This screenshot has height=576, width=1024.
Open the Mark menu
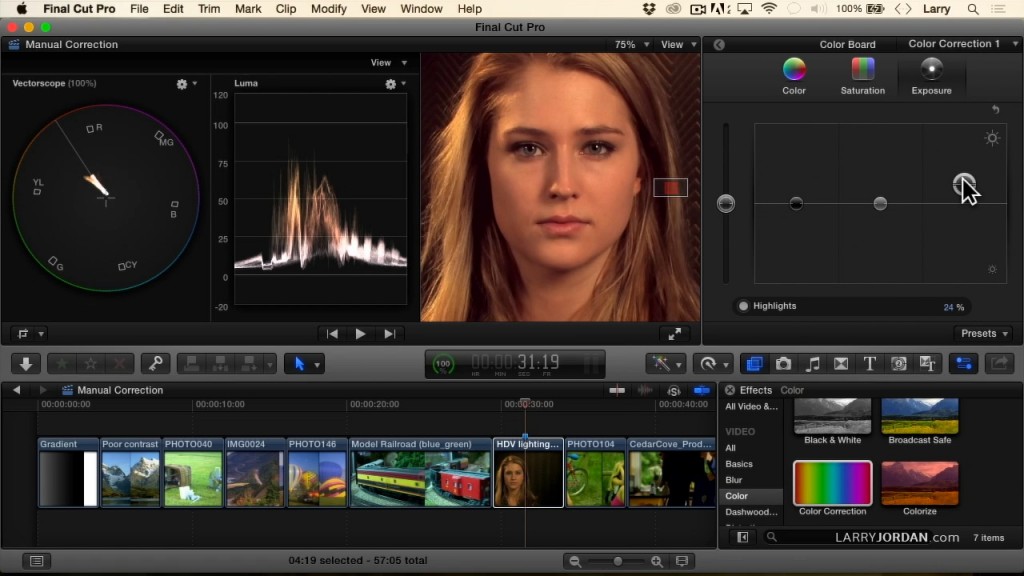(248, 9)
